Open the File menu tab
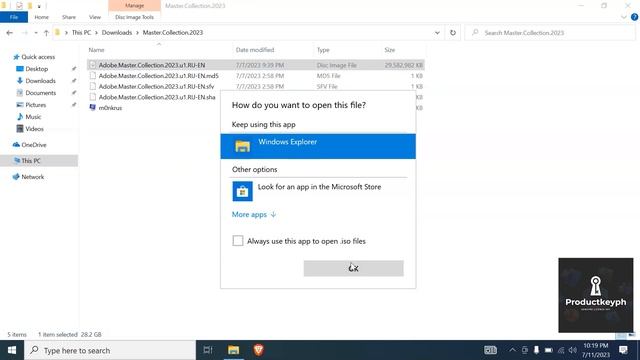This screenshot has width=640, height=360. (x=14, y=17)
